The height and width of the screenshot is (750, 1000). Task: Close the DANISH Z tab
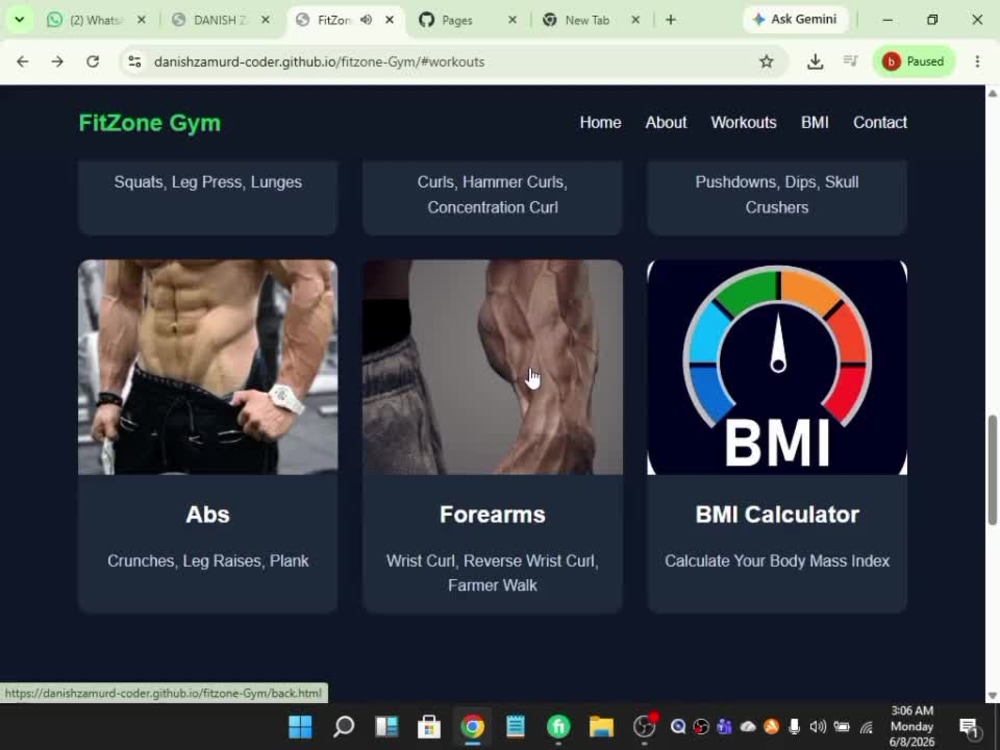265,20
